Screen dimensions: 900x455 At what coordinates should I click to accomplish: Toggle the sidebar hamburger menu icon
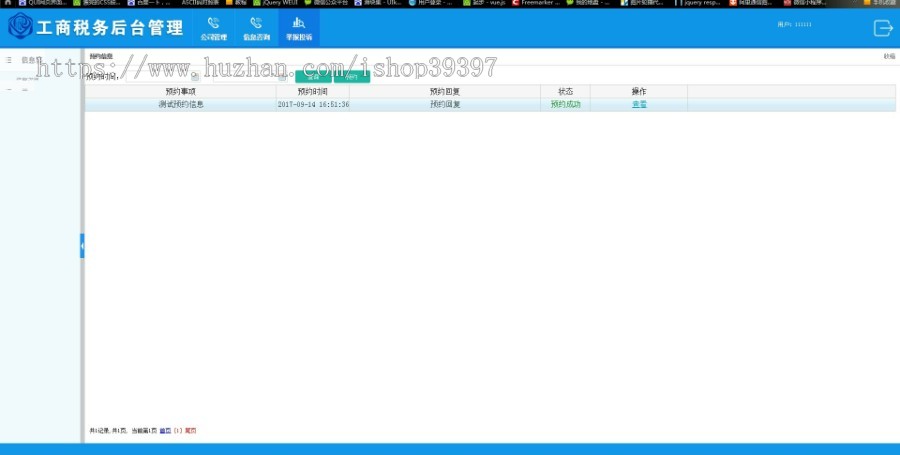point(9,60)
